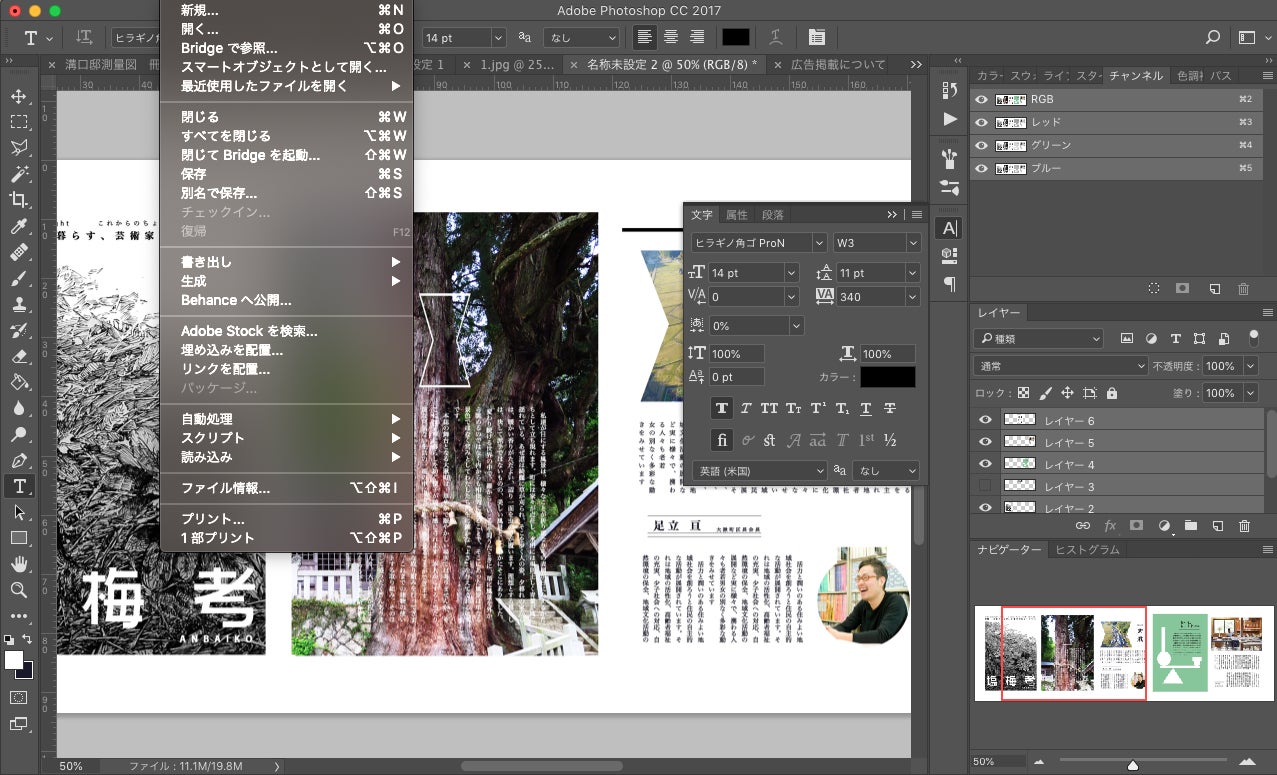Open the 通常 blend mode dropdown
Screen dimensions: 1277x775
click(x=1060, y=367)
